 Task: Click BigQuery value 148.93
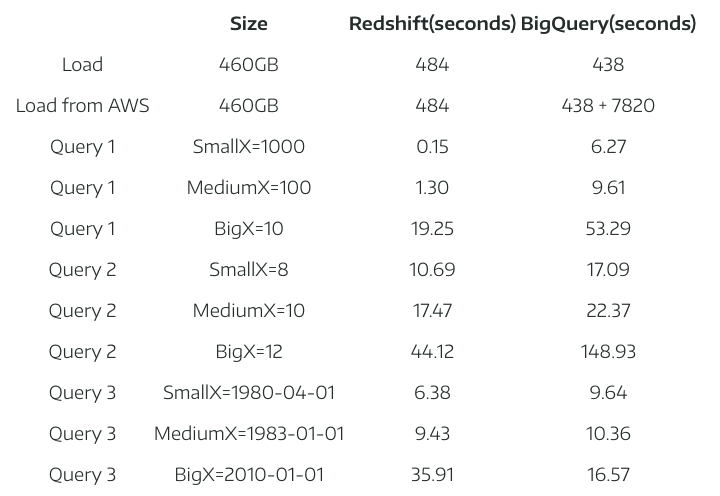(608, 352)
